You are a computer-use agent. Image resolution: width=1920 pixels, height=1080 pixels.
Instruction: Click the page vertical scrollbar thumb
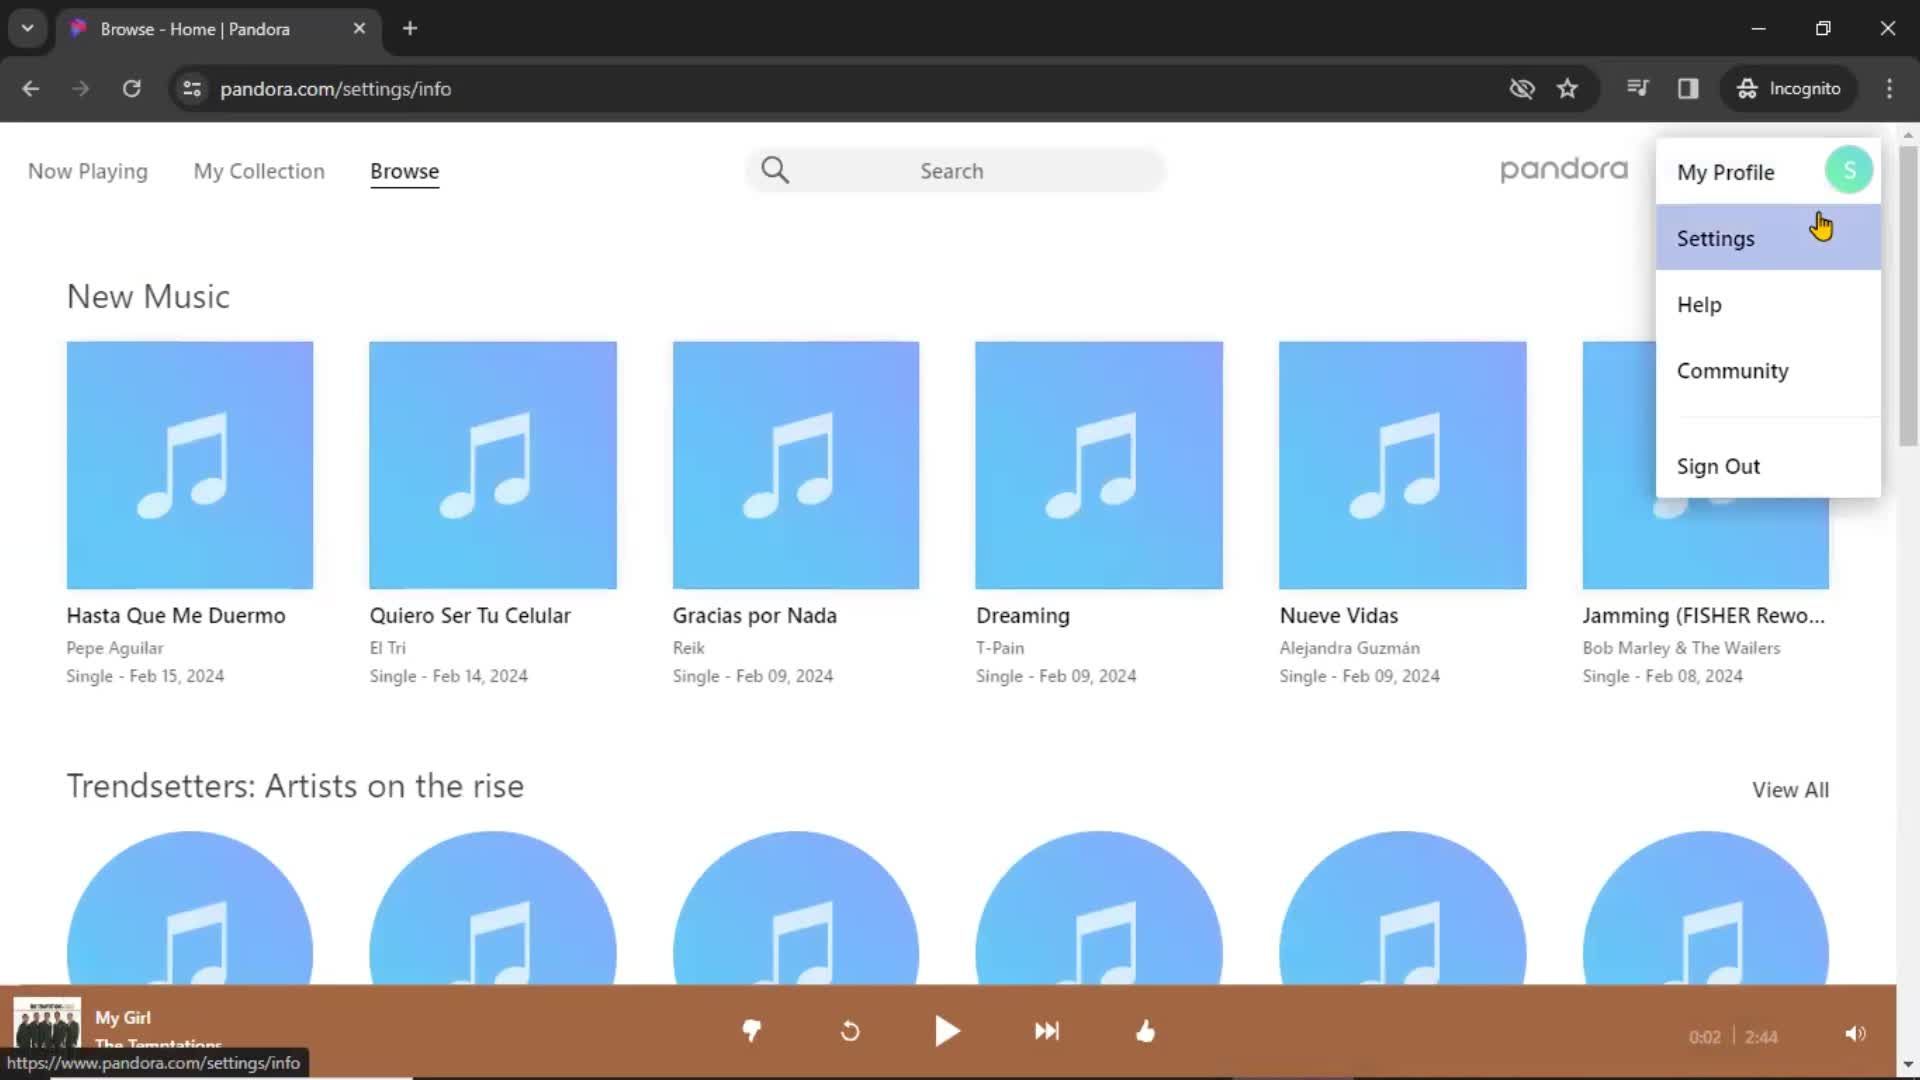[1908, 295]
